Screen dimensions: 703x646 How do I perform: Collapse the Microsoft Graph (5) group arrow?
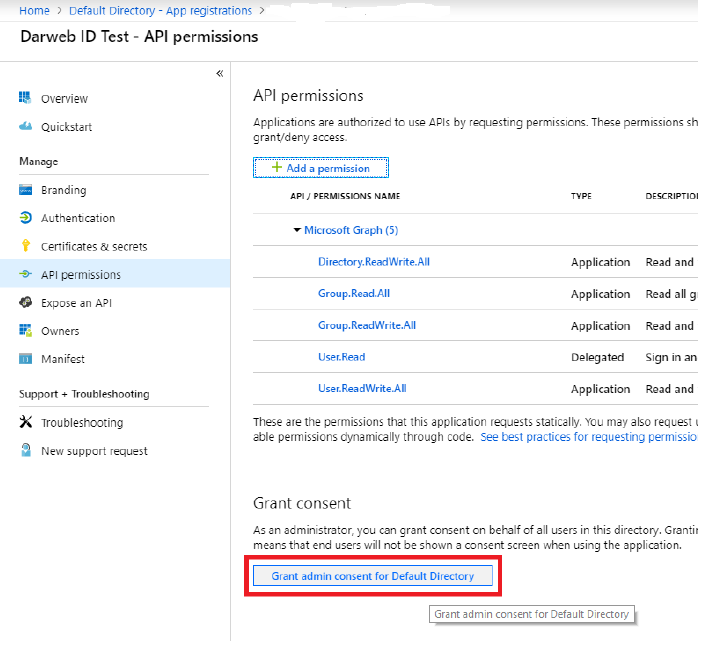pos(297,230)
